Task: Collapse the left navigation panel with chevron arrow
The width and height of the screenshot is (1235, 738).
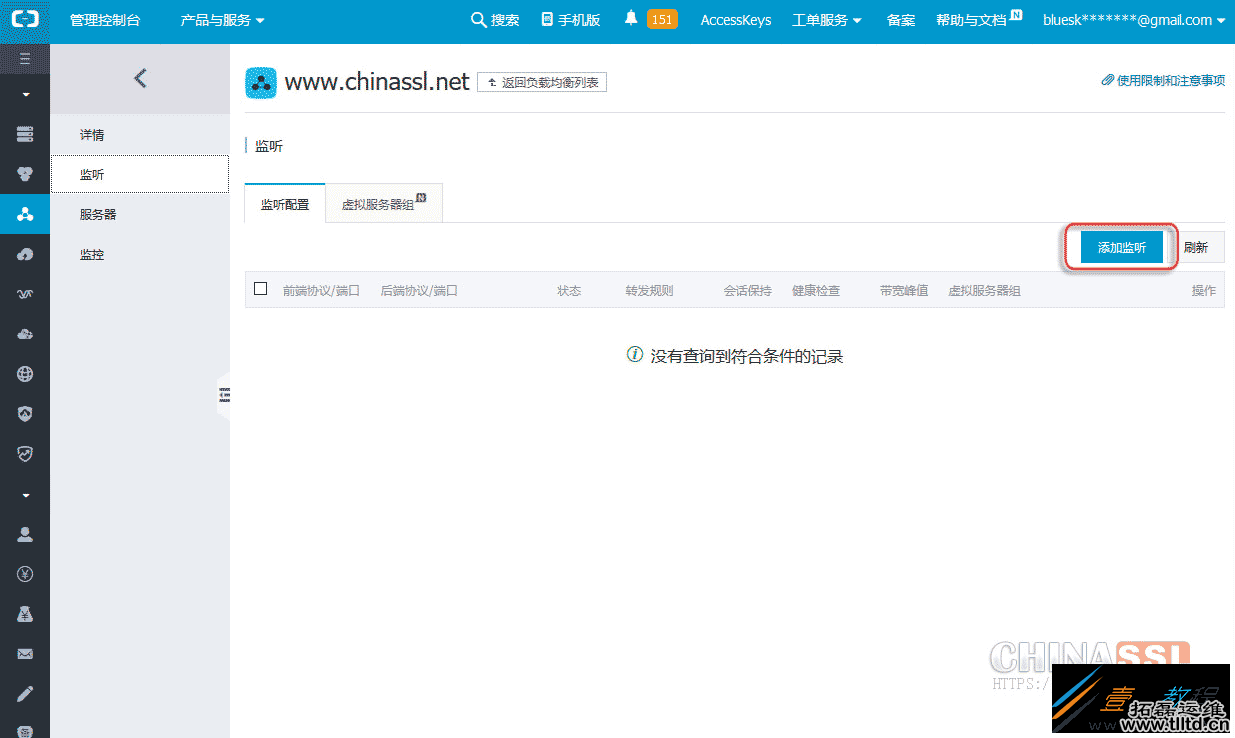Action: pos(140,77)
